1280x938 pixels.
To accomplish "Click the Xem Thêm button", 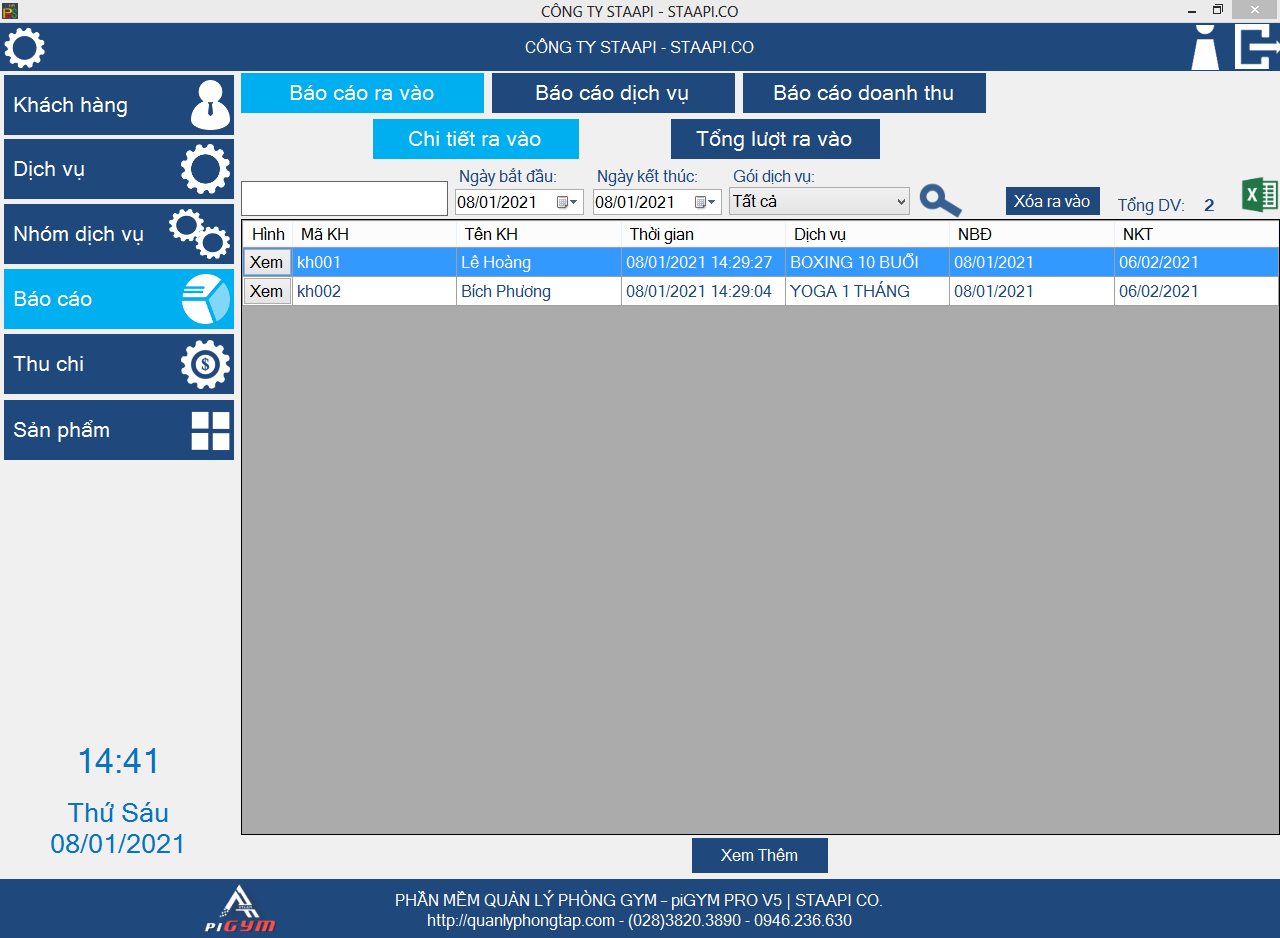I will point(759,855).
